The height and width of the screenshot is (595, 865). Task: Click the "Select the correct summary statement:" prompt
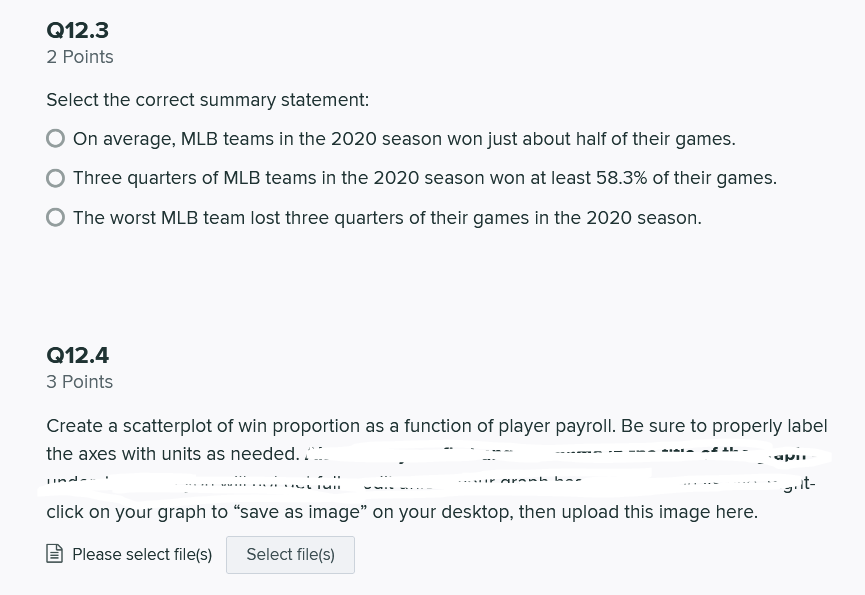coord(207,100)
